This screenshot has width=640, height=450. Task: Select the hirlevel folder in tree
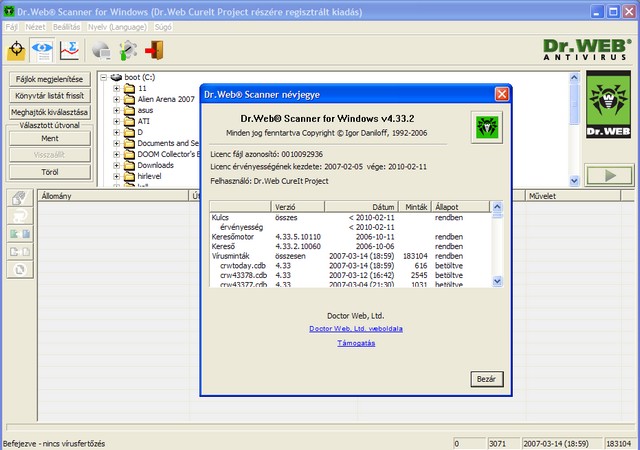click(x=149, y=176)
